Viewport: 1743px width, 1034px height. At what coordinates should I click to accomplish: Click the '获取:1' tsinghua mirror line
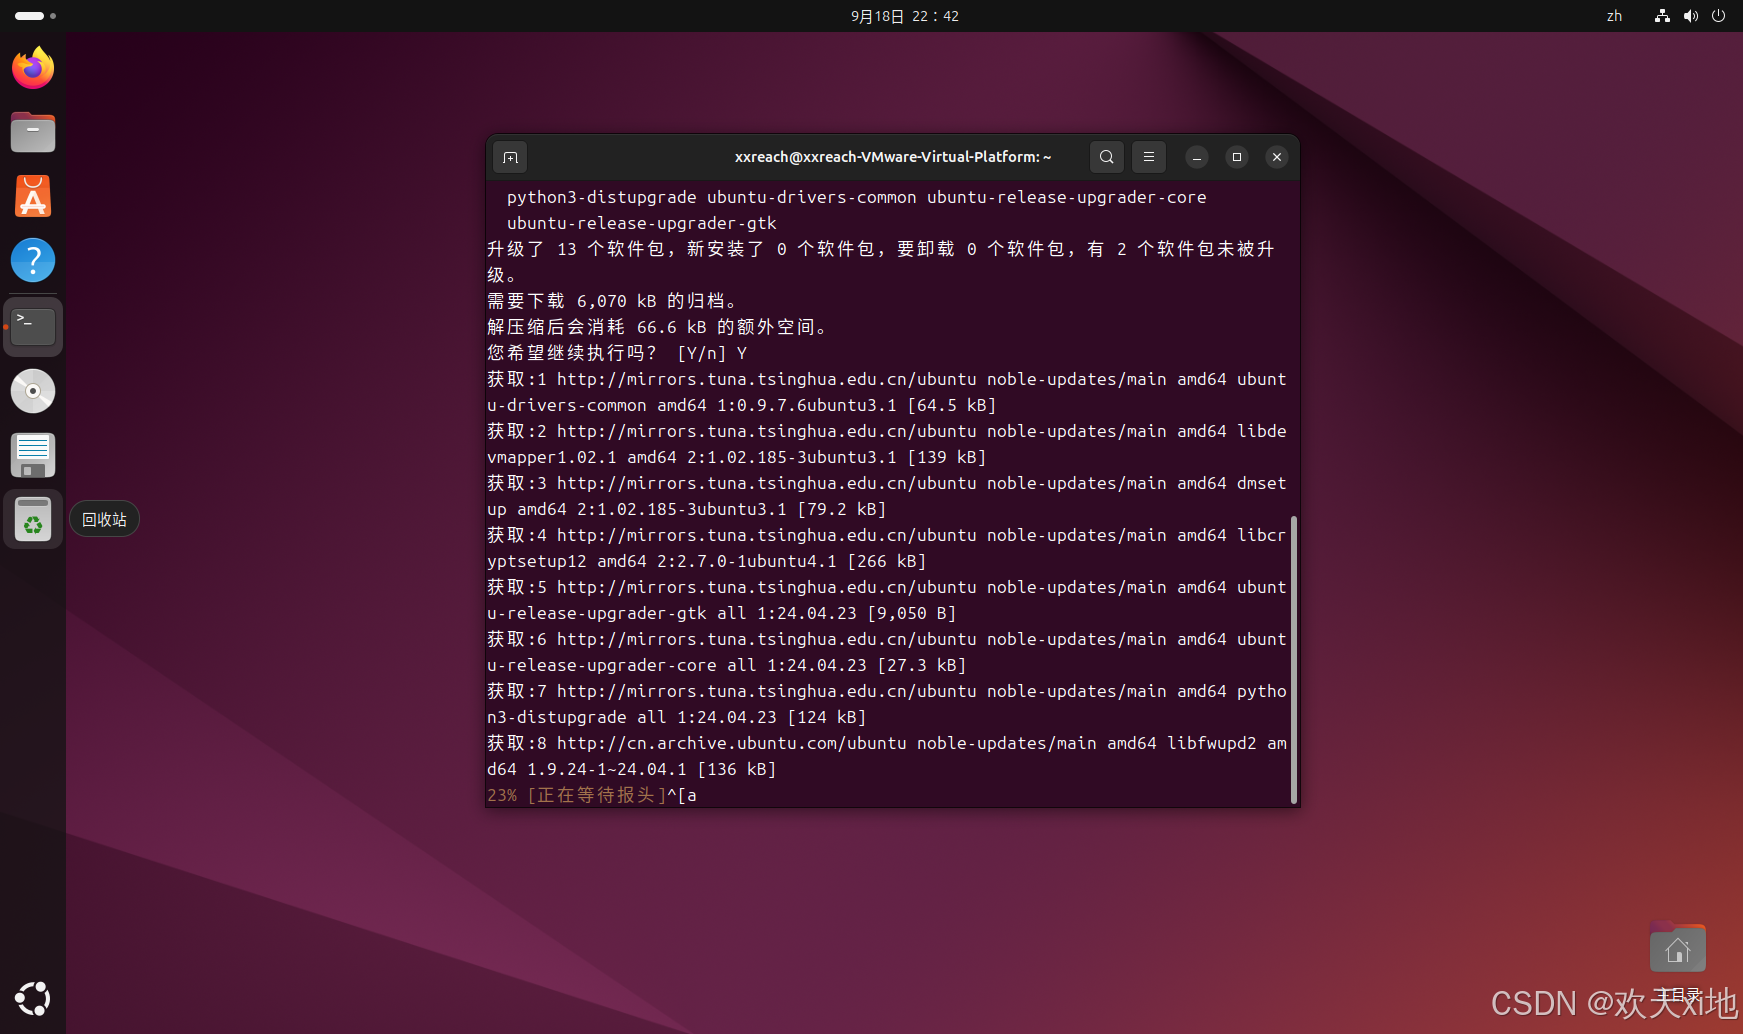[887, 392]
